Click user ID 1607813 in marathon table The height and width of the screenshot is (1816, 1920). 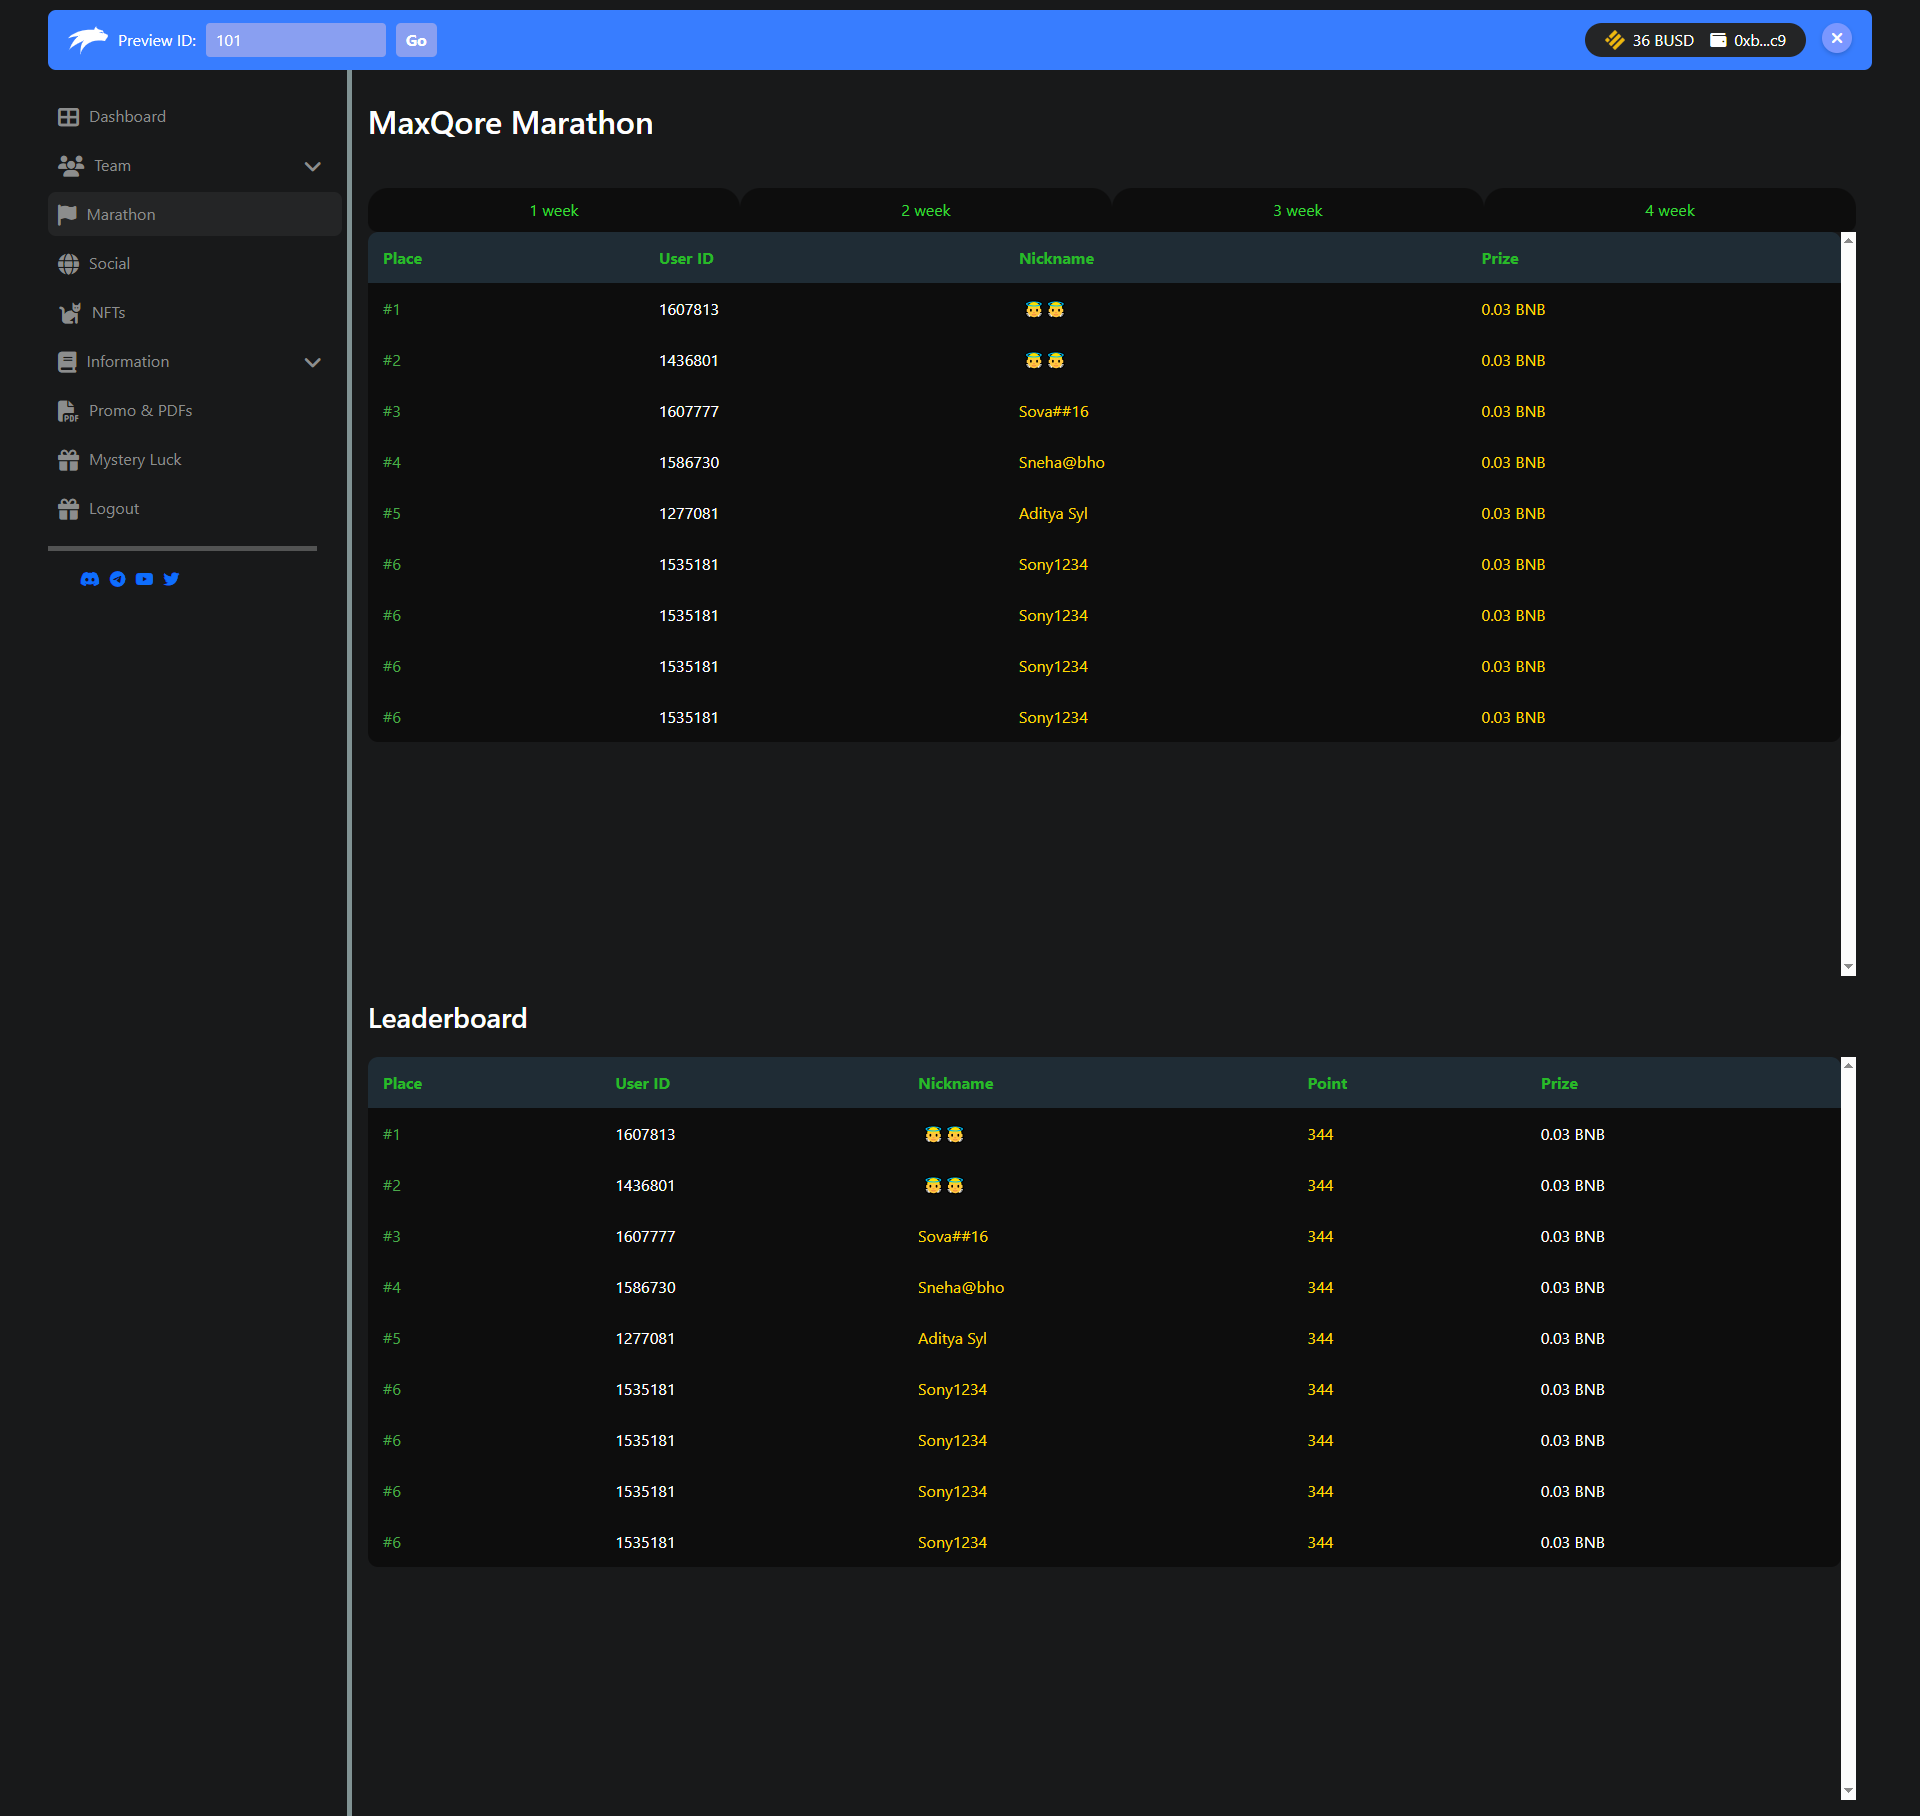tap(689, 310)
